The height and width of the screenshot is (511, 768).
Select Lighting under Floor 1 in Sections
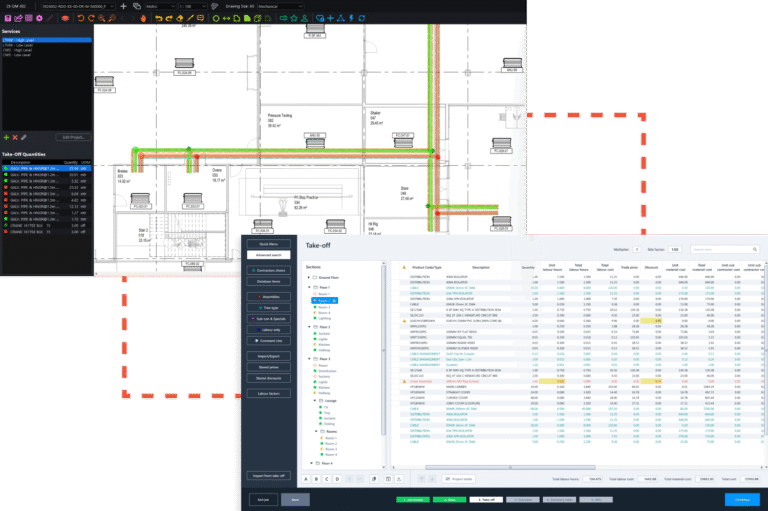click(x=324, y=318)
